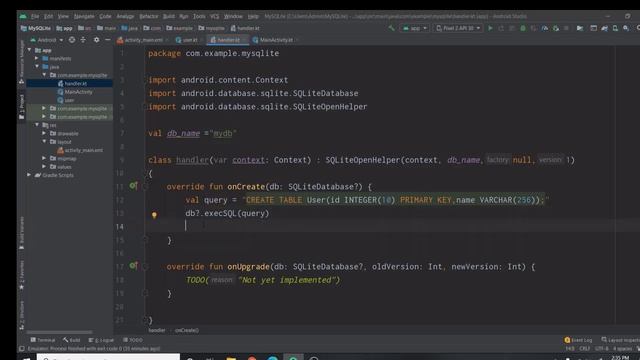Open the Event Log

pyautogui.click(x=578, y=340)
